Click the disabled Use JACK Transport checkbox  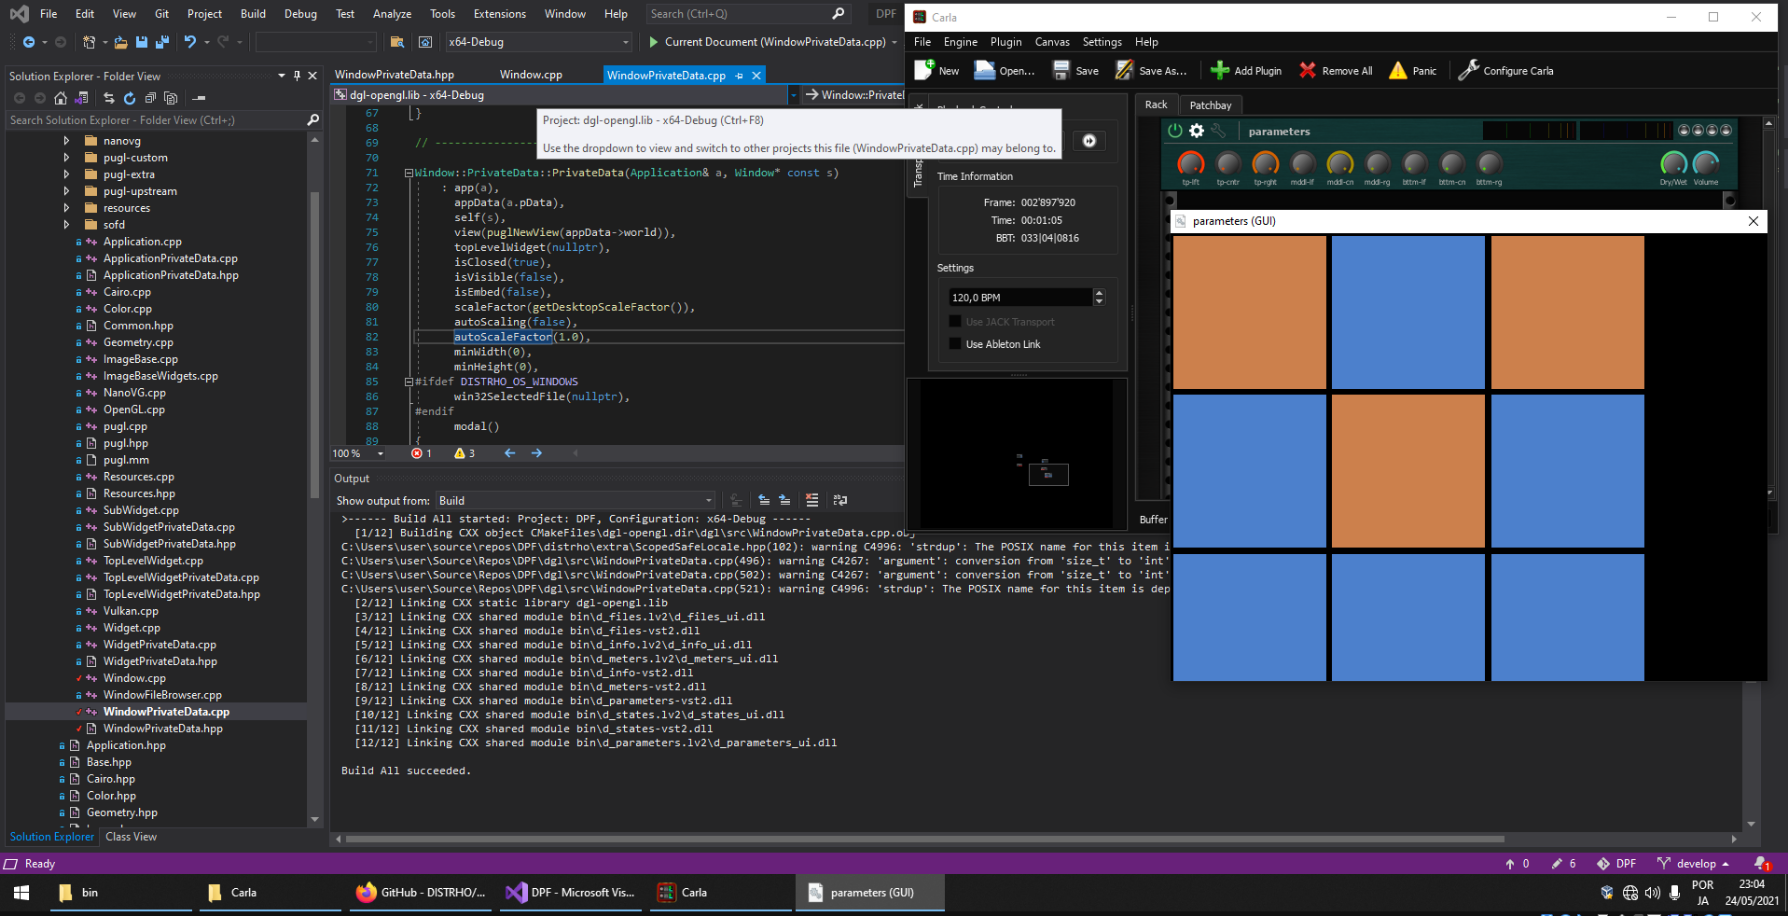click(955, 322)
